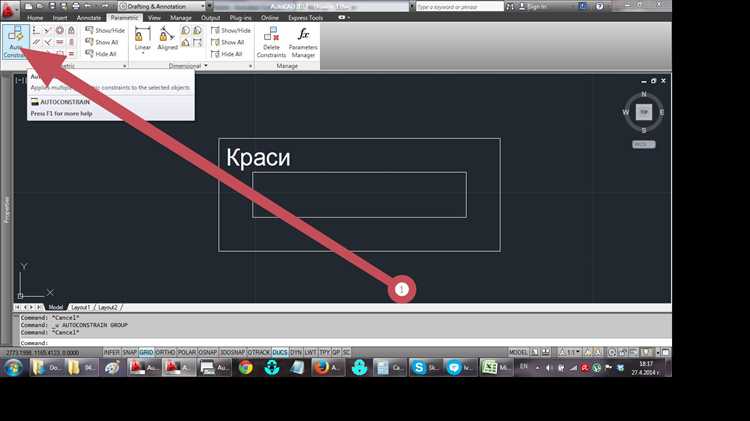Click the Plot printer icon in Quick Access toolbar
750x421 pixels.
click(x=76, y=6)
